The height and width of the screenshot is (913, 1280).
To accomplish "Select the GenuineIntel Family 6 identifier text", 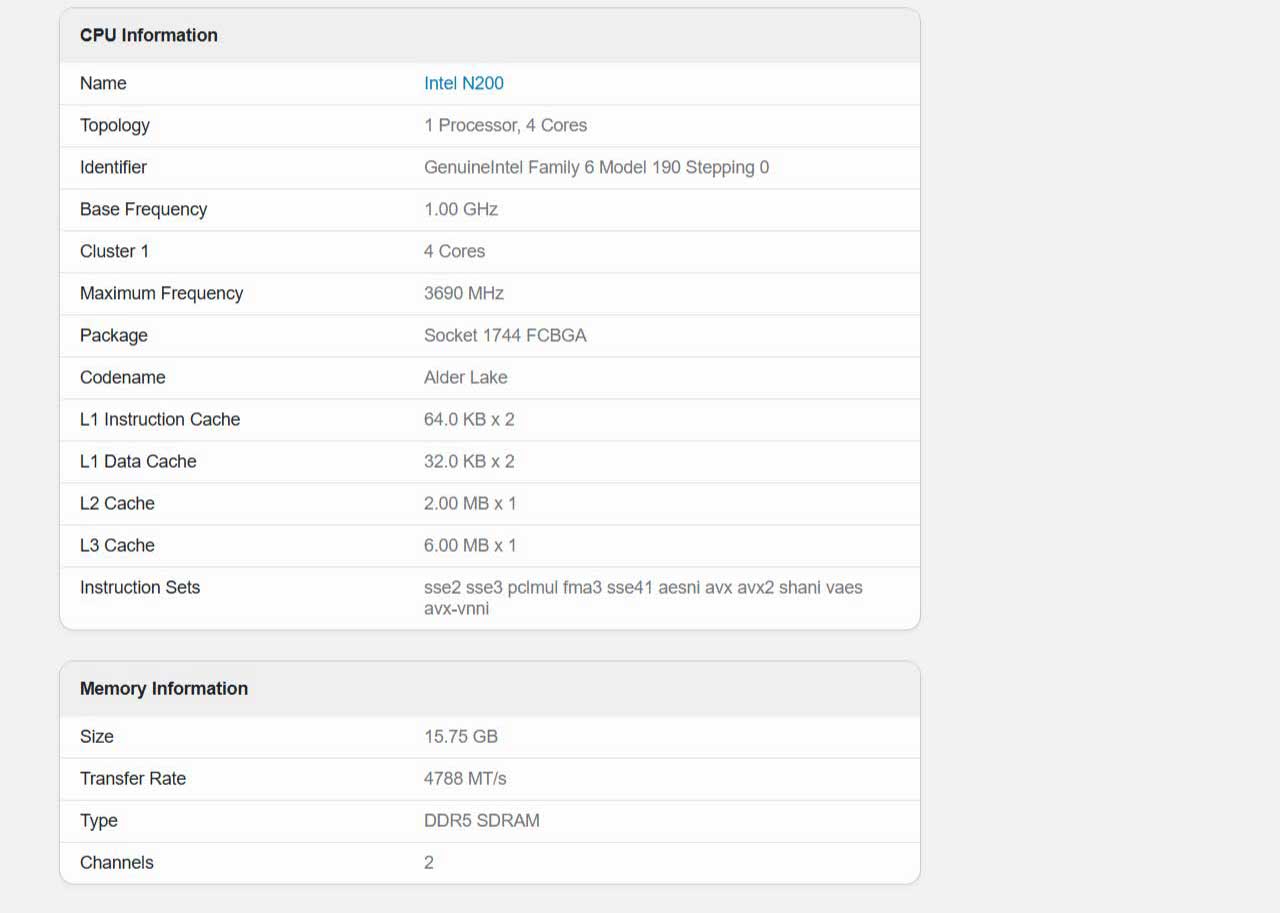I will (596, 167).
